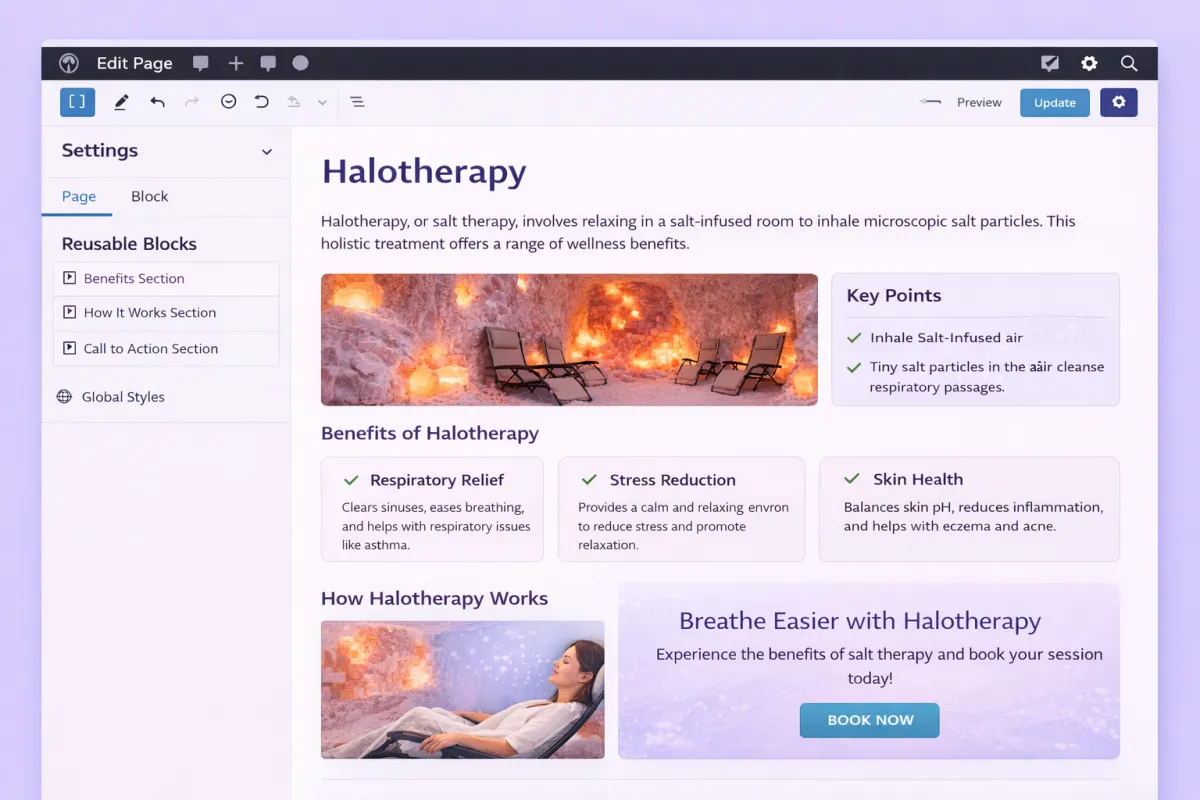1200x800 pixels.
Task: Click the Breathe Easier with Halotherapy heading
Action: tap(860, 621)
